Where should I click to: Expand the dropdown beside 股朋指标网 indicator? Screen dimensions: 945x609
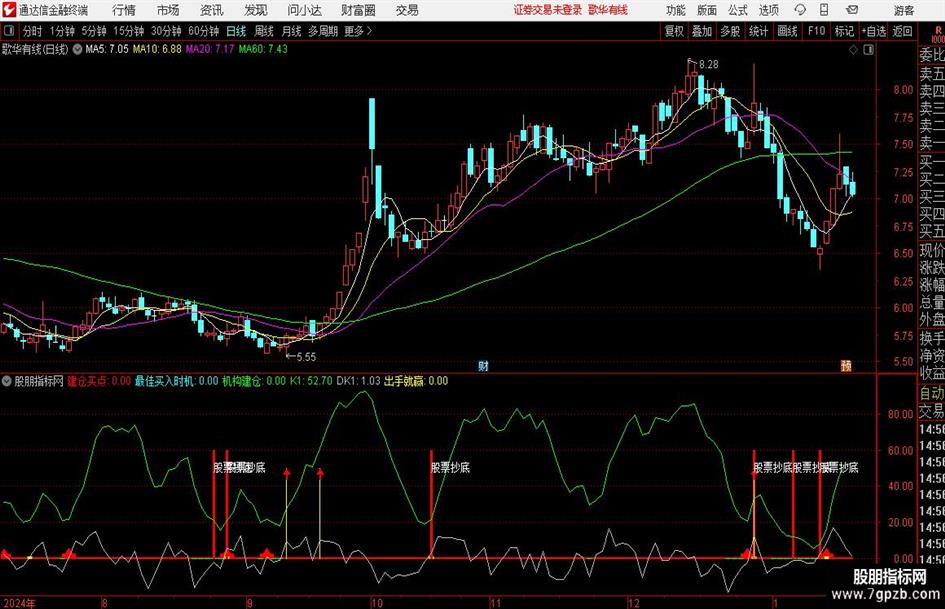tap(7, 381)
